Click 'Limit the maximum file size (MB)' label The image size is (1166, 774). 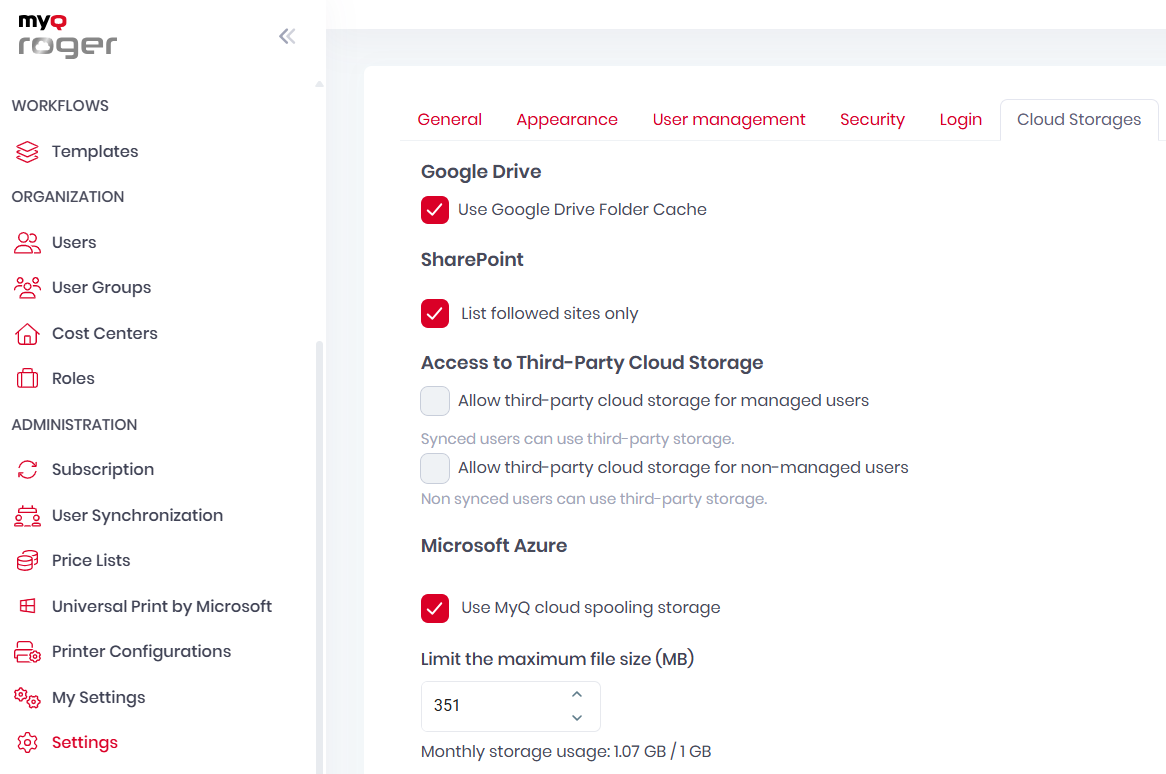pyautogui.click(x=558, y=659)
